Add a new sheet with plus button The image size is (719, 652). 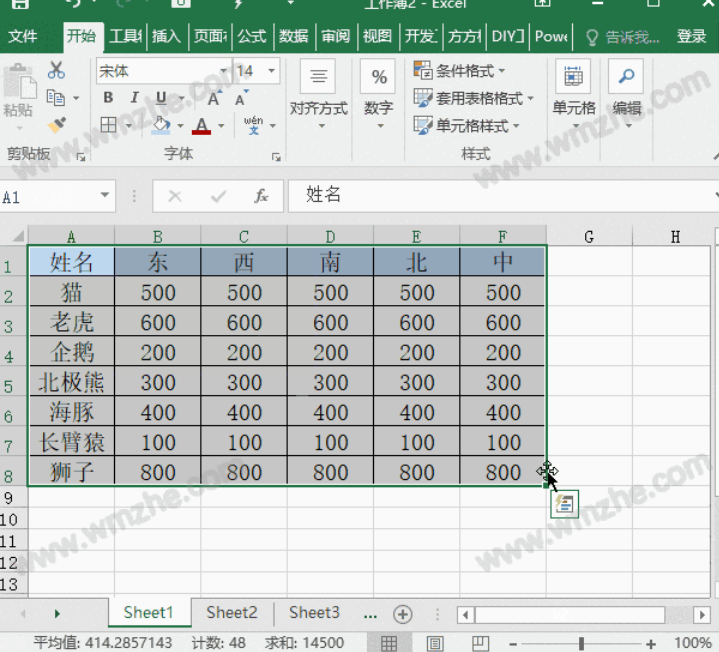click(403, 614)
